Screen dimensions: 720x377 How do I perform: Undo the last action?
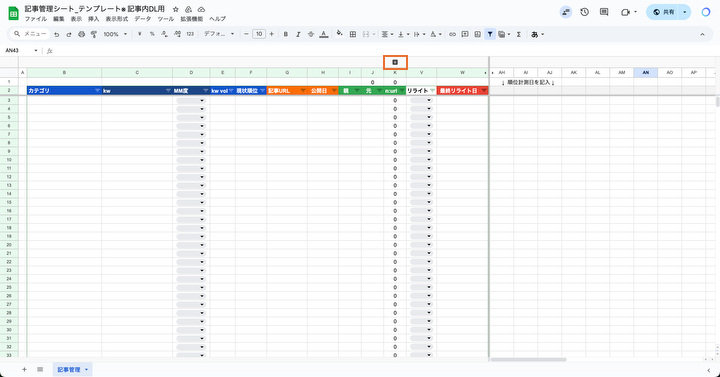click(x=56, y=34)
